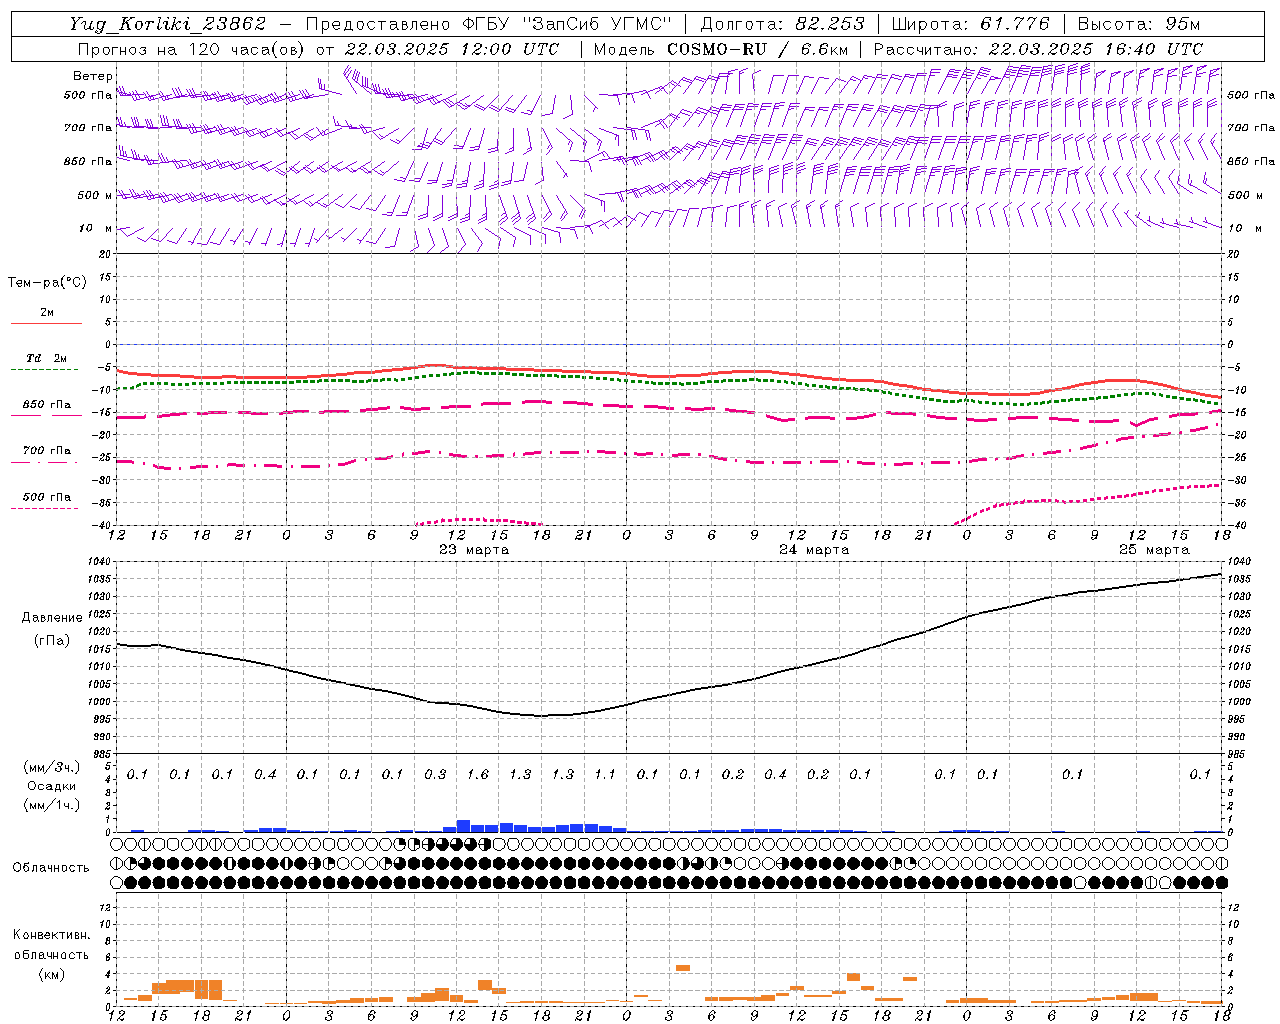The image size is (1280, 1024).
Task: Click the Модель COSMO-RU / 6.6км label
Action: coord(721,49)
